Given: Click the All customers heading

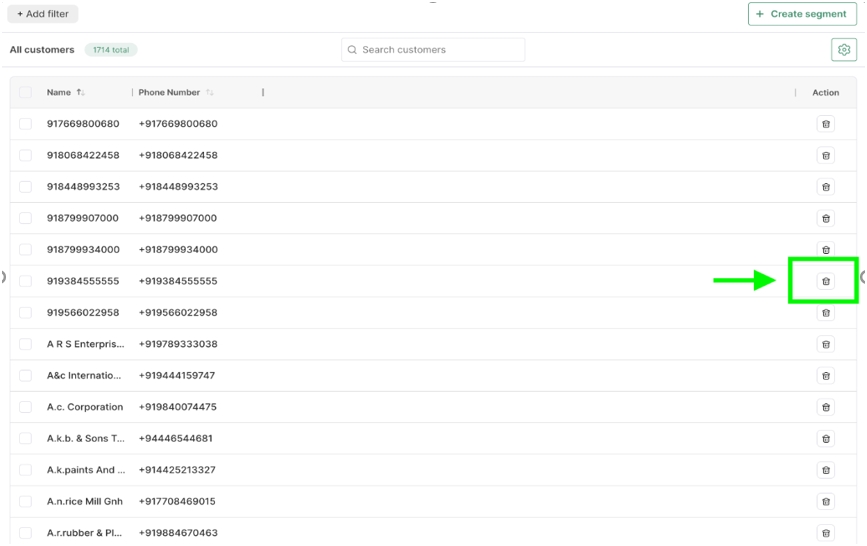Looking at the screenshot, I should (x=42, y=50).
